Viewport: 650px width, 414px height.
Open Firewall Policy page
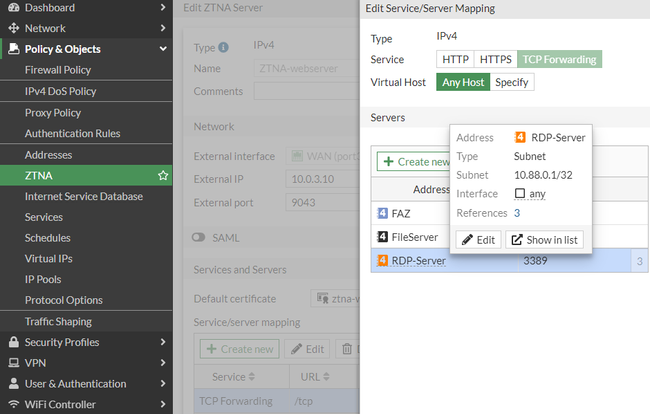coord(58,70)
